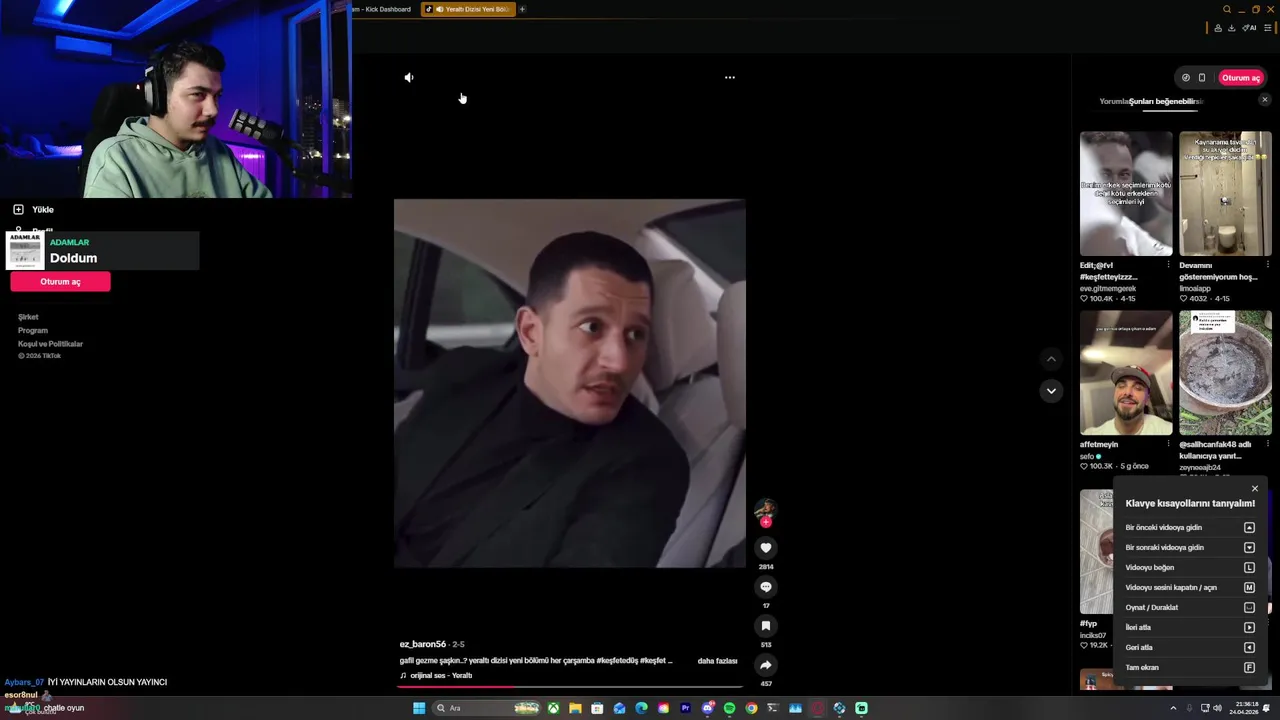1280x720 pixels.
Task: Switch to the Yorumlar tab
Action: [x=1114, y=101]
